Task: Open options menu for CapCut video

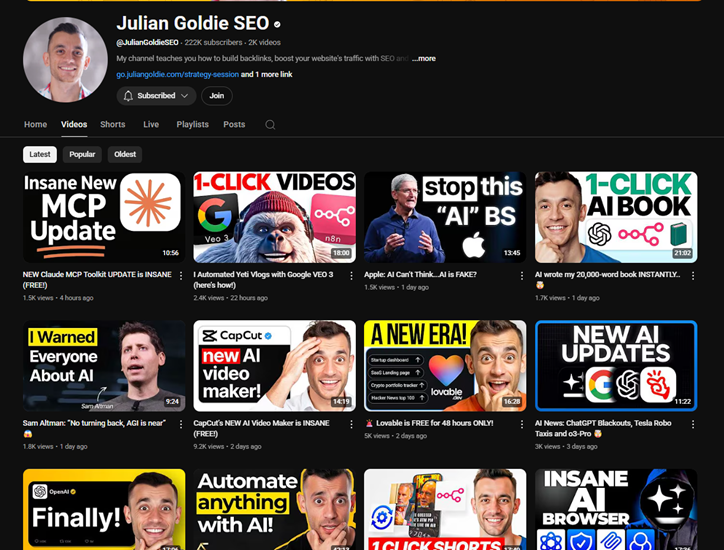Action: point(351,424)
